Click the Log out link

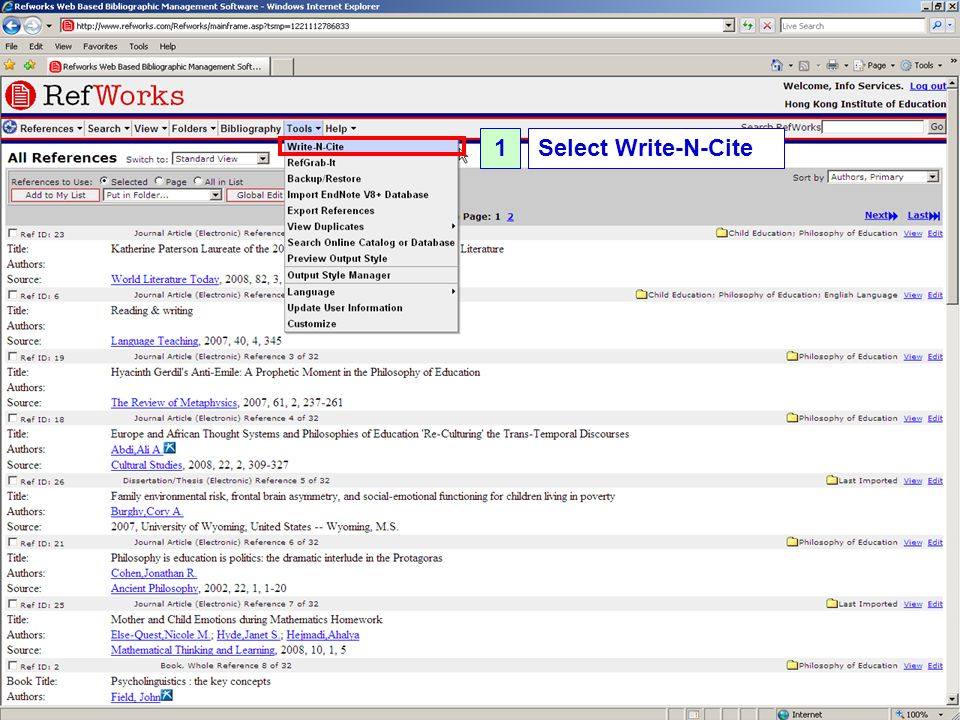[928, 86]
